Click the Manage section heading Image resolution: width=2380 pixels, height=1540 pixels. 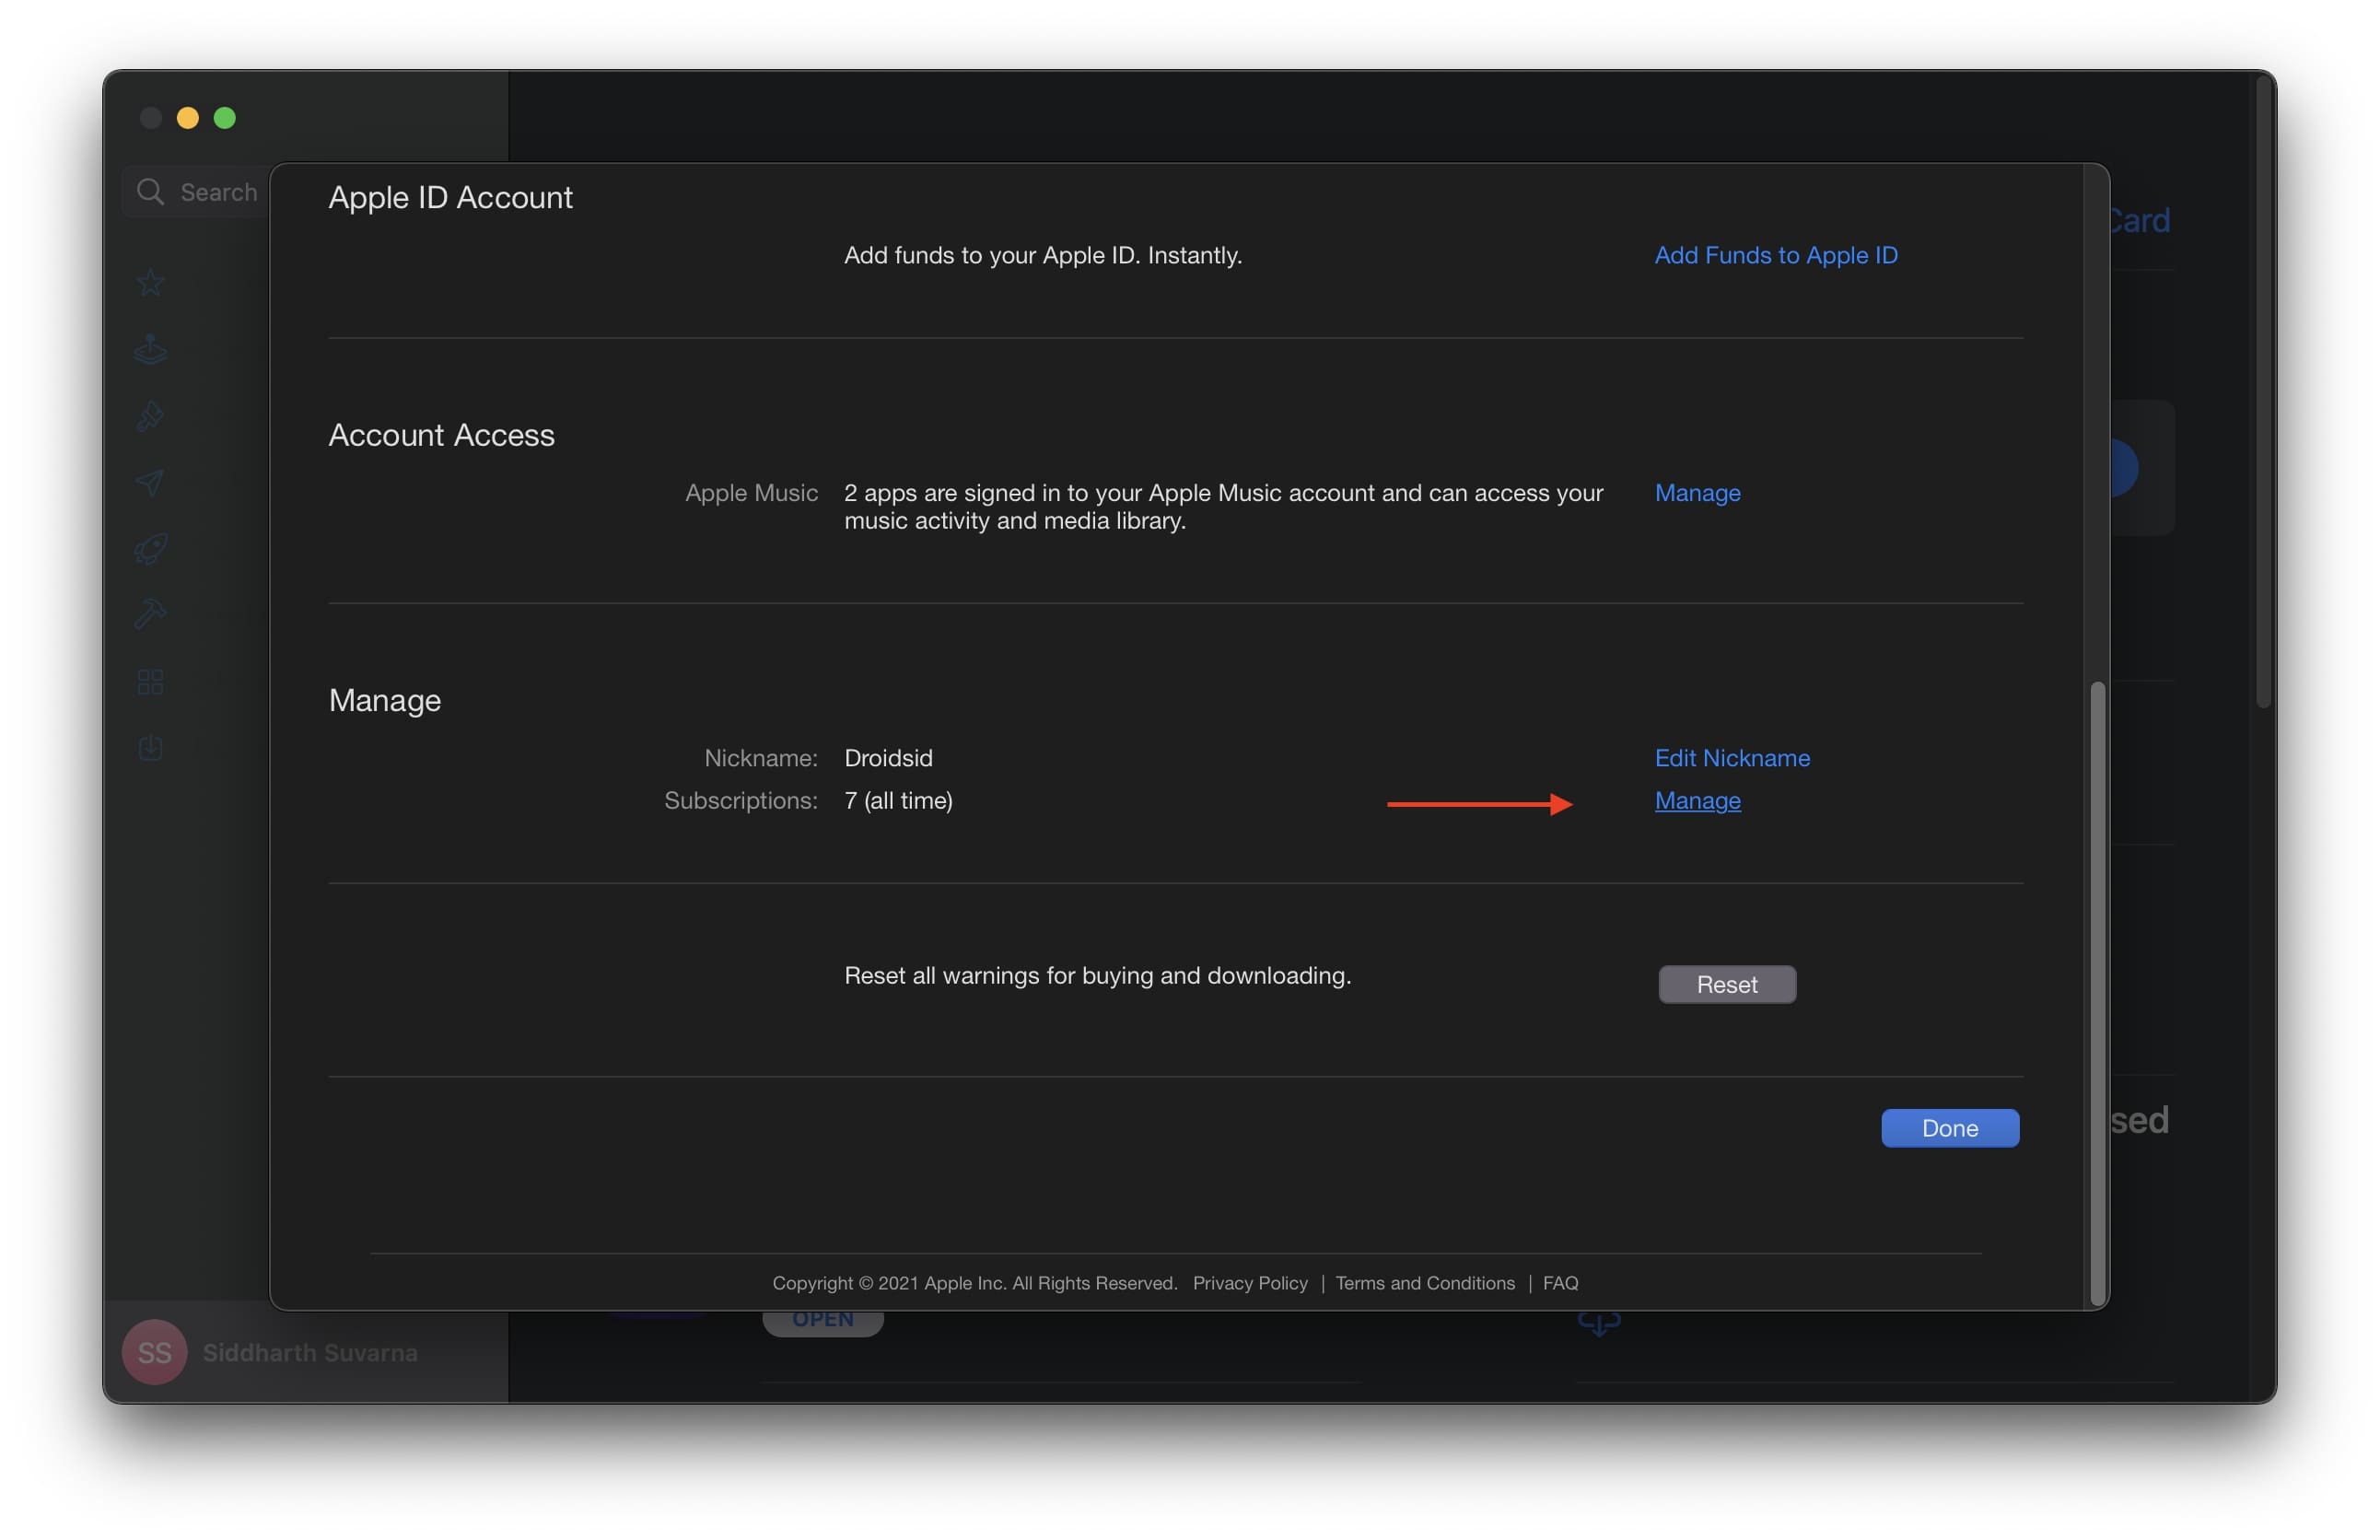coord(385,700)
